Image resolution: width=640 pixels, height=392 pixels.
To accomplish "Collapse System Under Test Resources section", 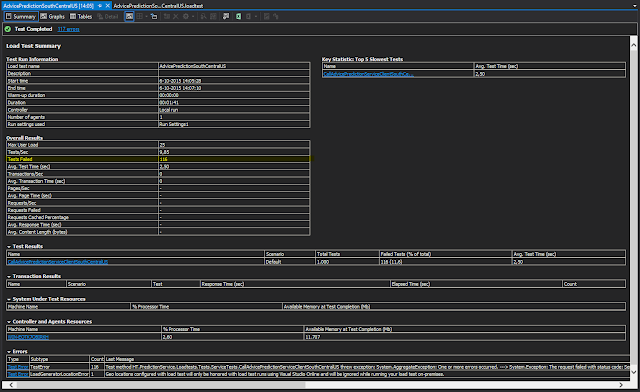I will [9, 299].
